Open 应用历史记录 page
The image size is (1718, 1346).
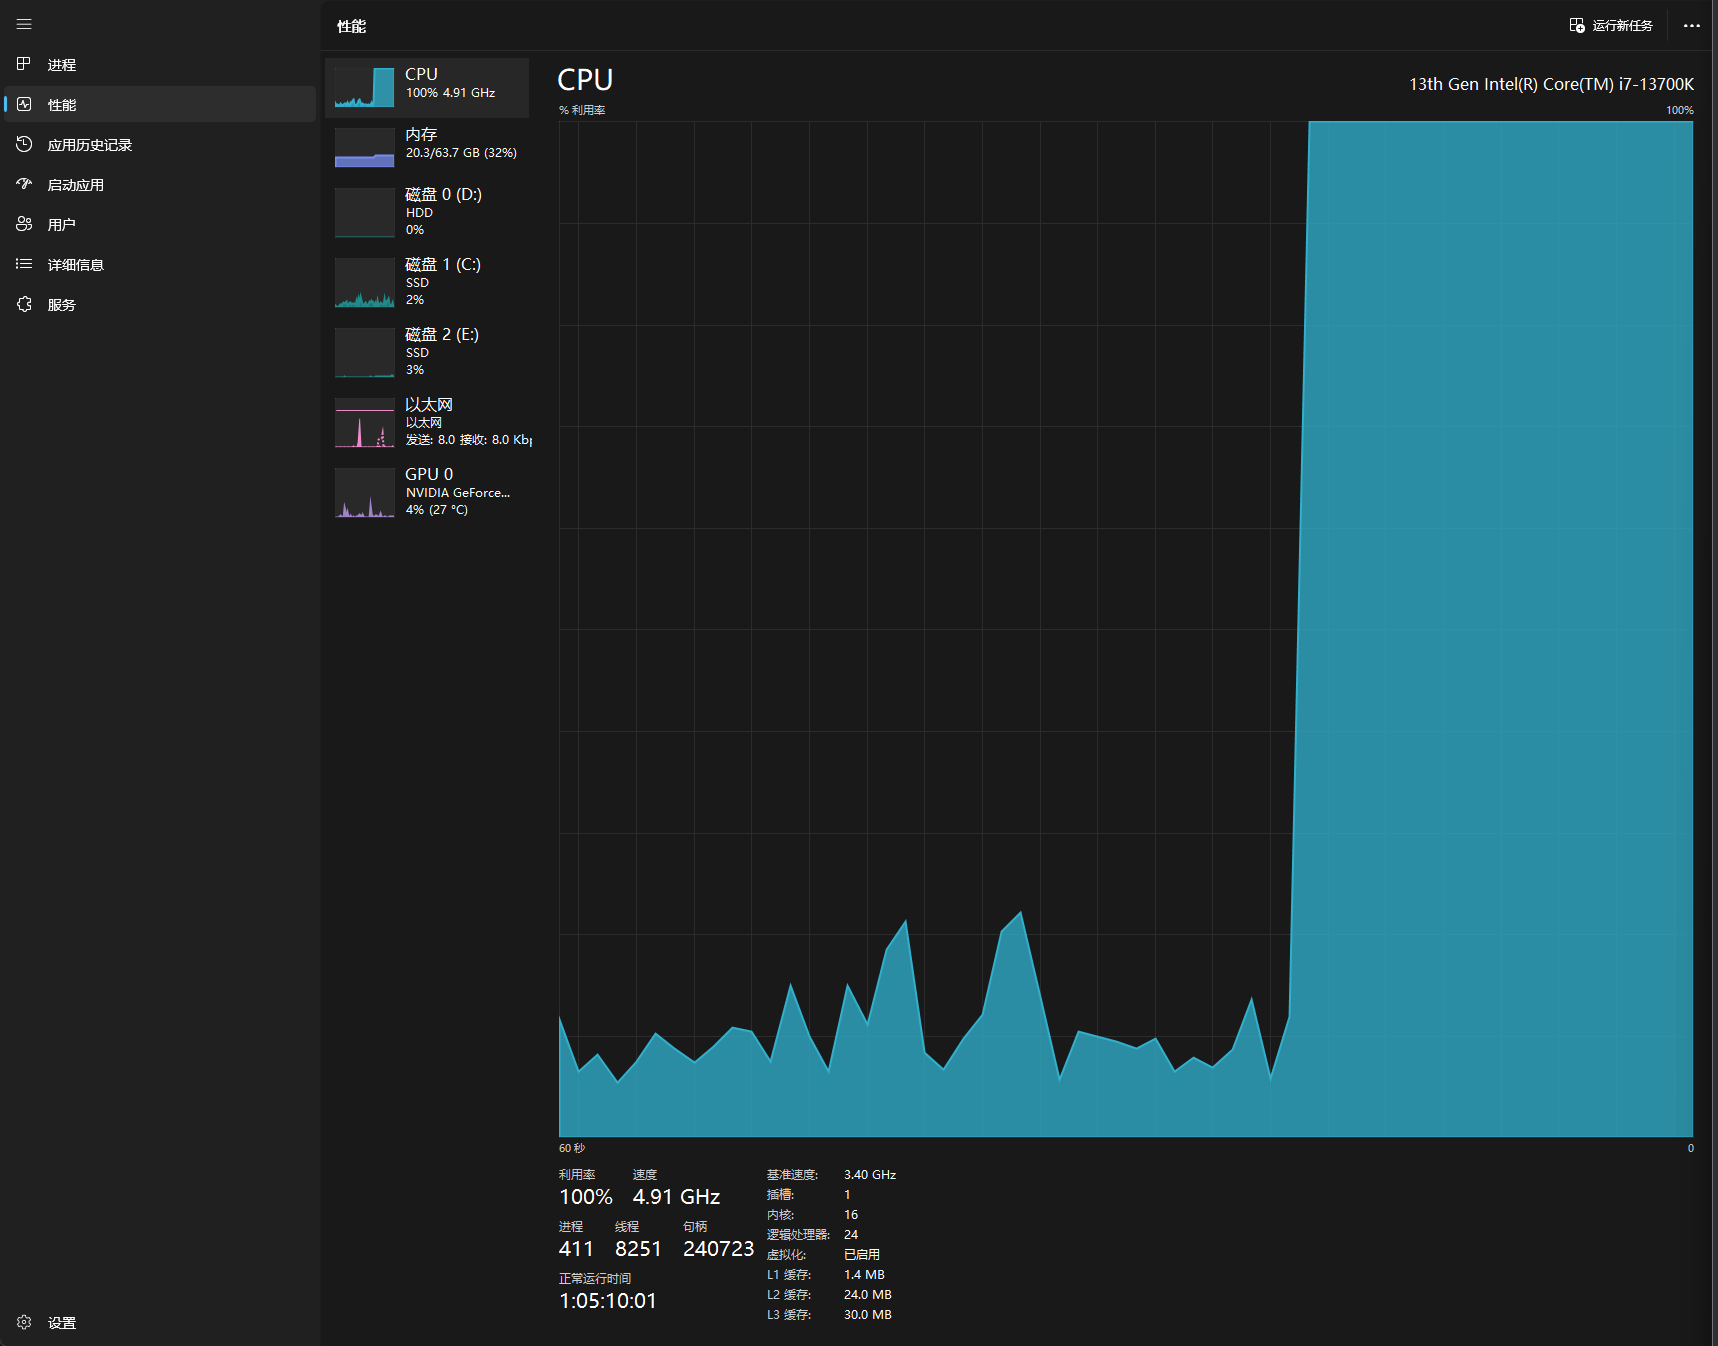[160, 144]
